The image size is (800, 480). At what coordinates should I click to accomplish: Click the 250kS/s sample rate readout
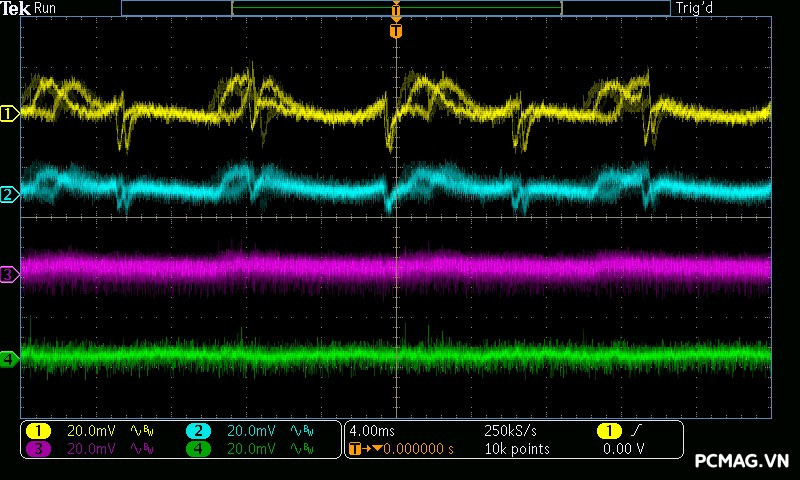[511, 430]
